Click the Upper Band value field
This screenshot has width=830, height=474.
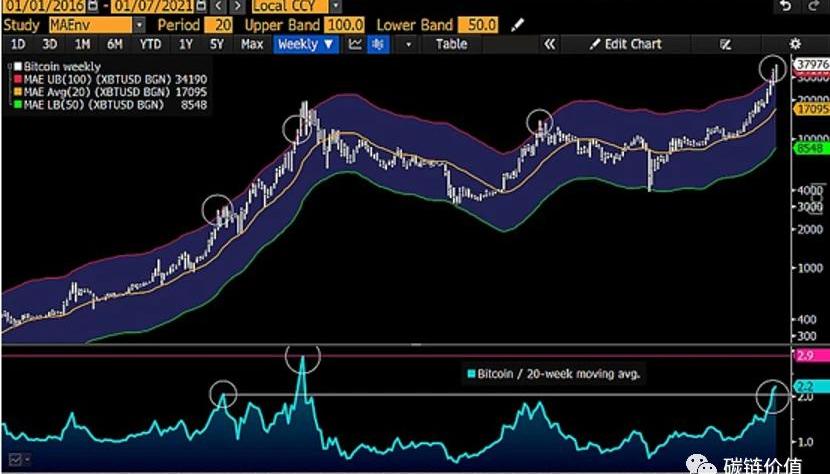345,24
